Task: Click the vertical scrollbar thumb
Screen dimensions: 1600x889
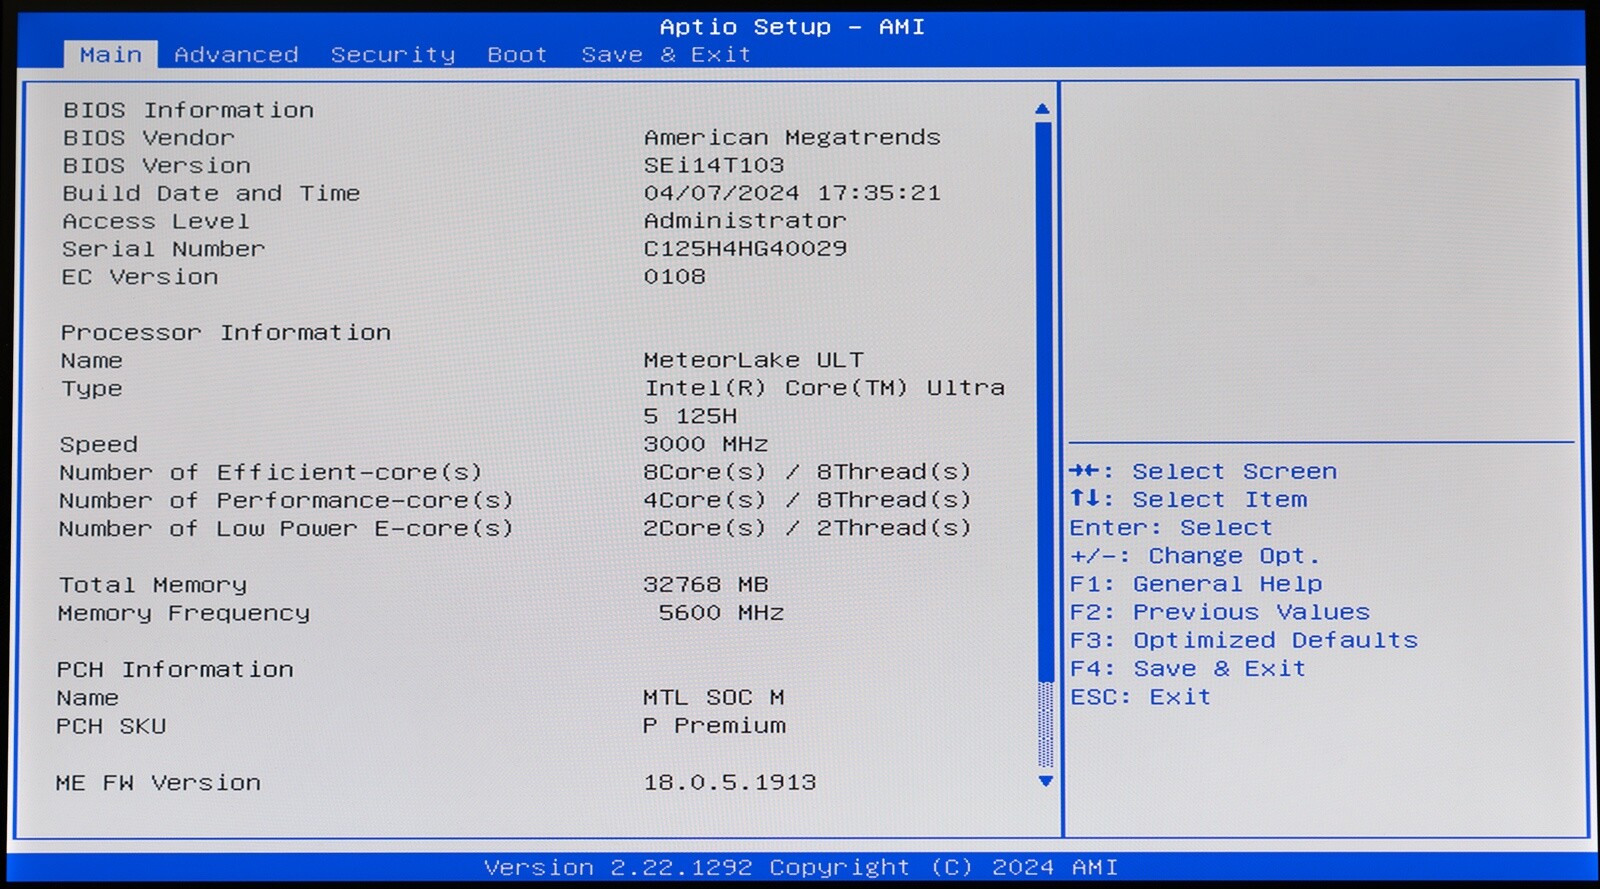Action: click(x=1044, y=401)
